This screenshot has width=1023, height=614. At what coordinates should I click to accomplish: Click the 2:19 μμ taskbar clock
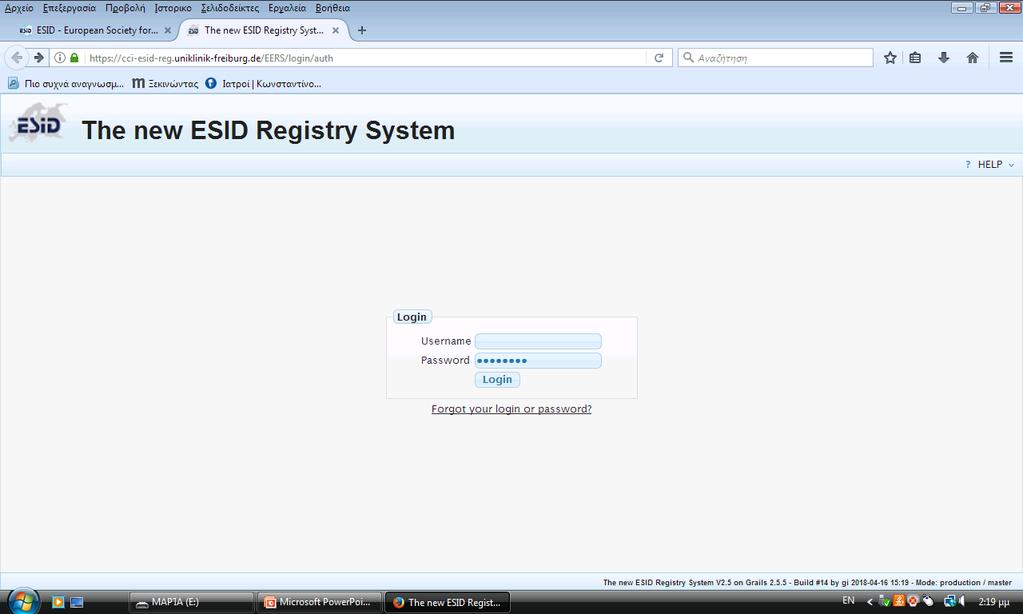(994, 602)
